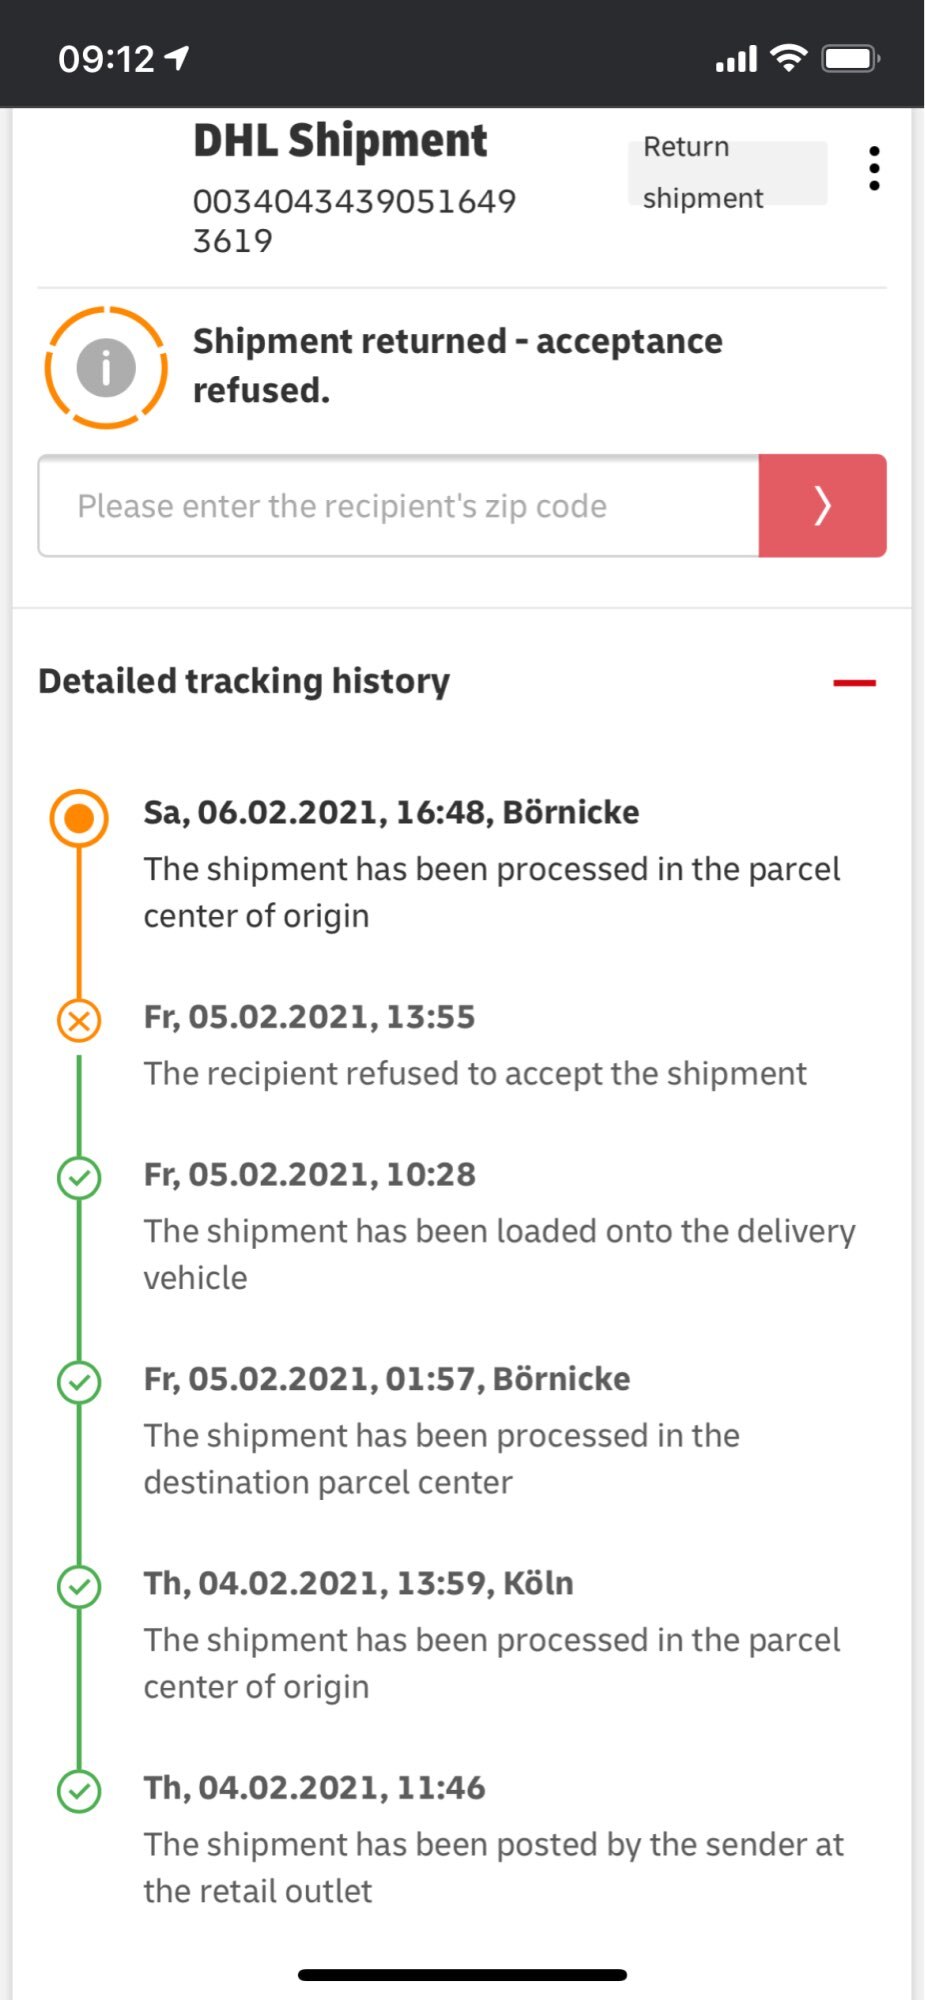Viewport: 925px width, 2000px height.
Task: Open the three-dot more options menu
Action: pos(874,169)
